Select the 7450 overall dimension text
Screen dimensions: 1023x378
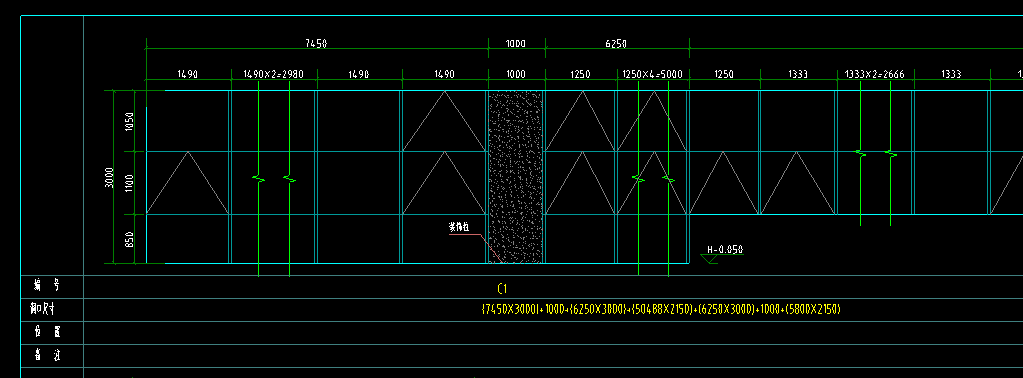click(316, 43)
